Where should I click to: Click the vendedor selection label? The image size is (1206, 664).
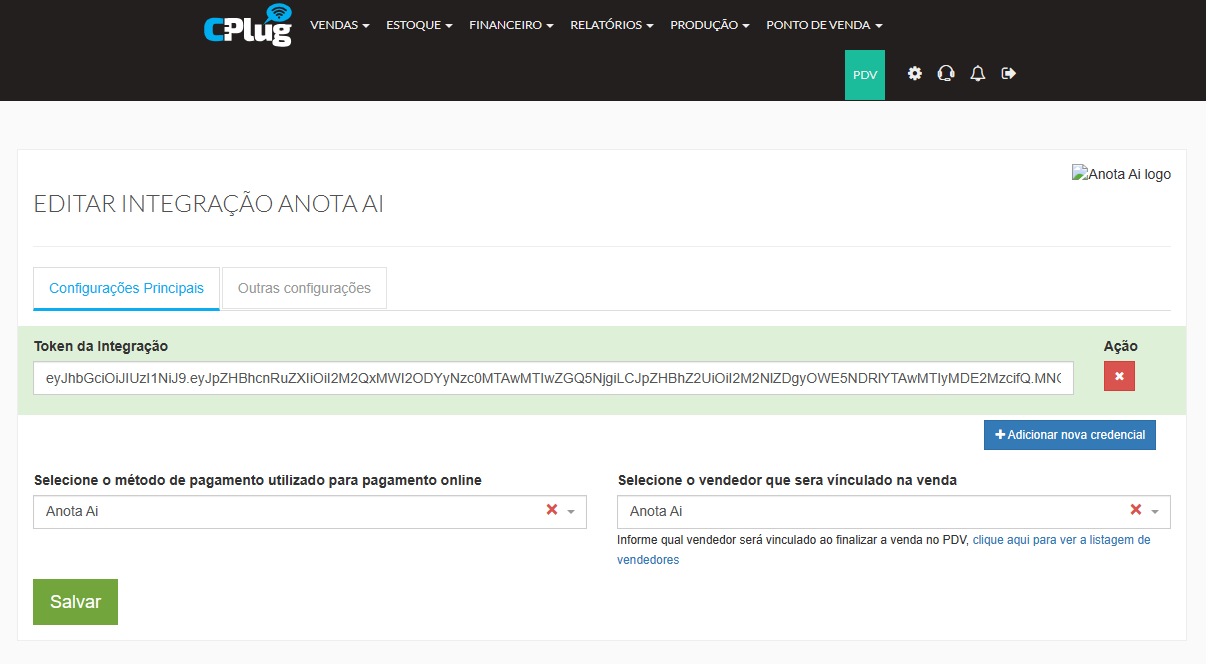(x=787, y=480)
